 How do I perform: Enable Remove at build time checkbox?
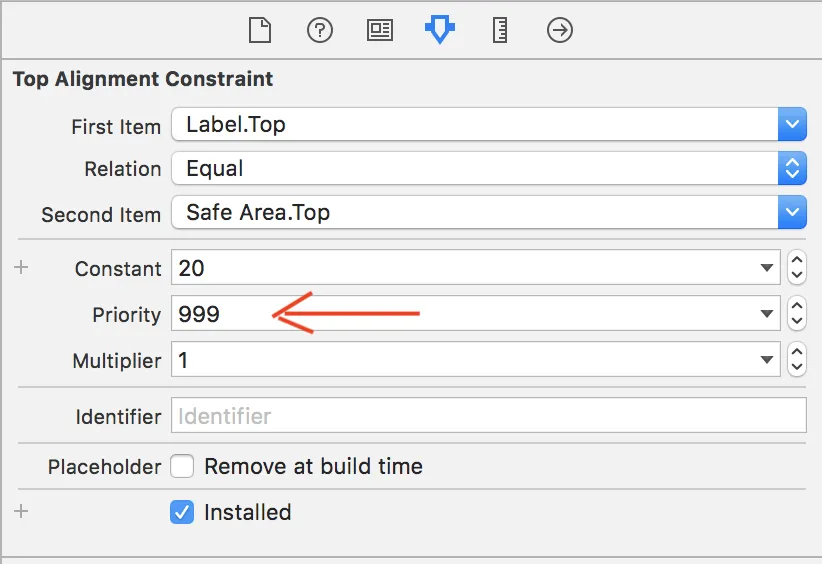(182, 466)
